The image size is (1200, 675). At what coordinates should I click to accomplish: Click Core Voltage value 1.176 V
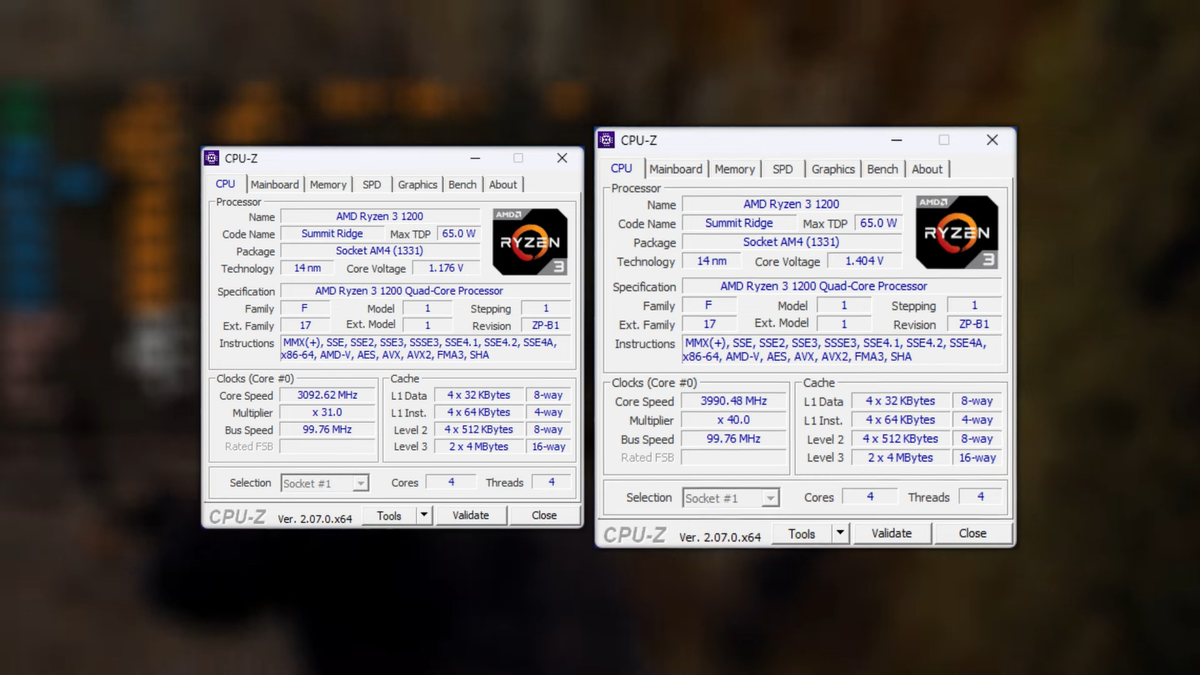[x=446, y=269]
